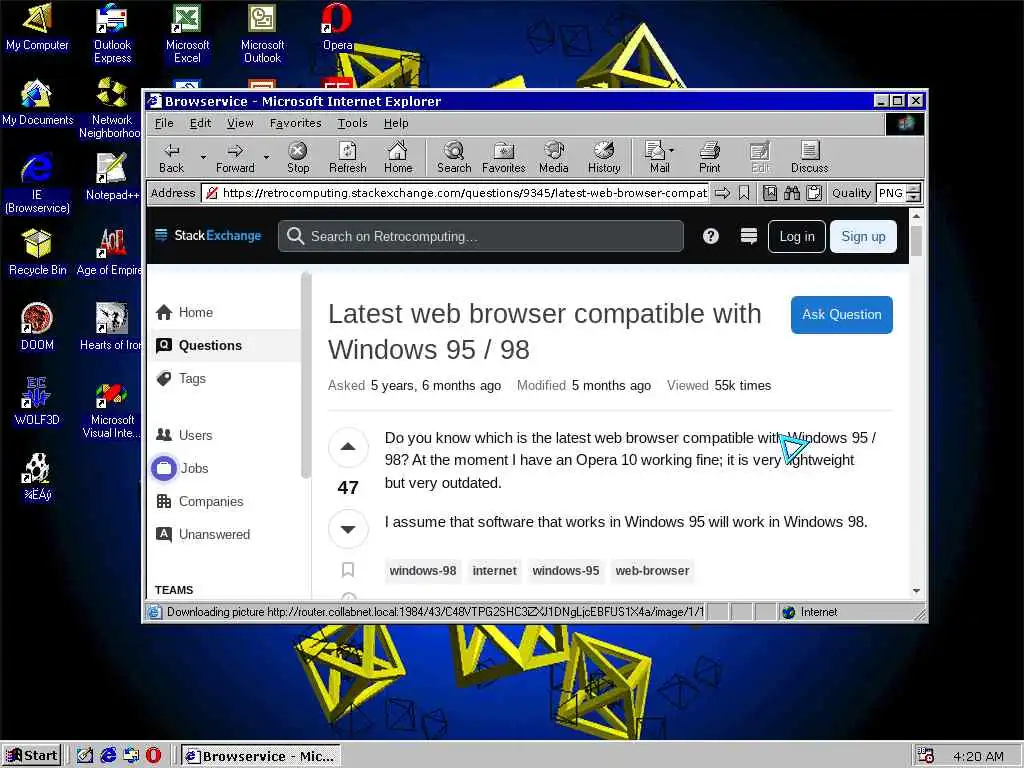Image resolution: width=1024 pixels, height=768 pixels.
Task: Open the History toolbar button
Action: click(604, 157)
